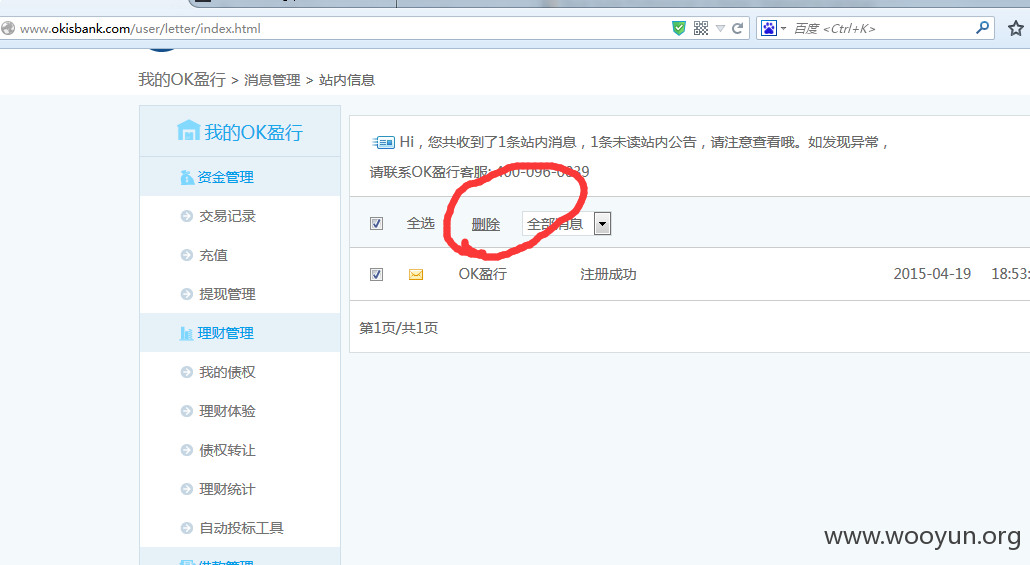Click the magnifier search icon
The width and height of the screenshot is (1030, 565).
pos(982,28)
